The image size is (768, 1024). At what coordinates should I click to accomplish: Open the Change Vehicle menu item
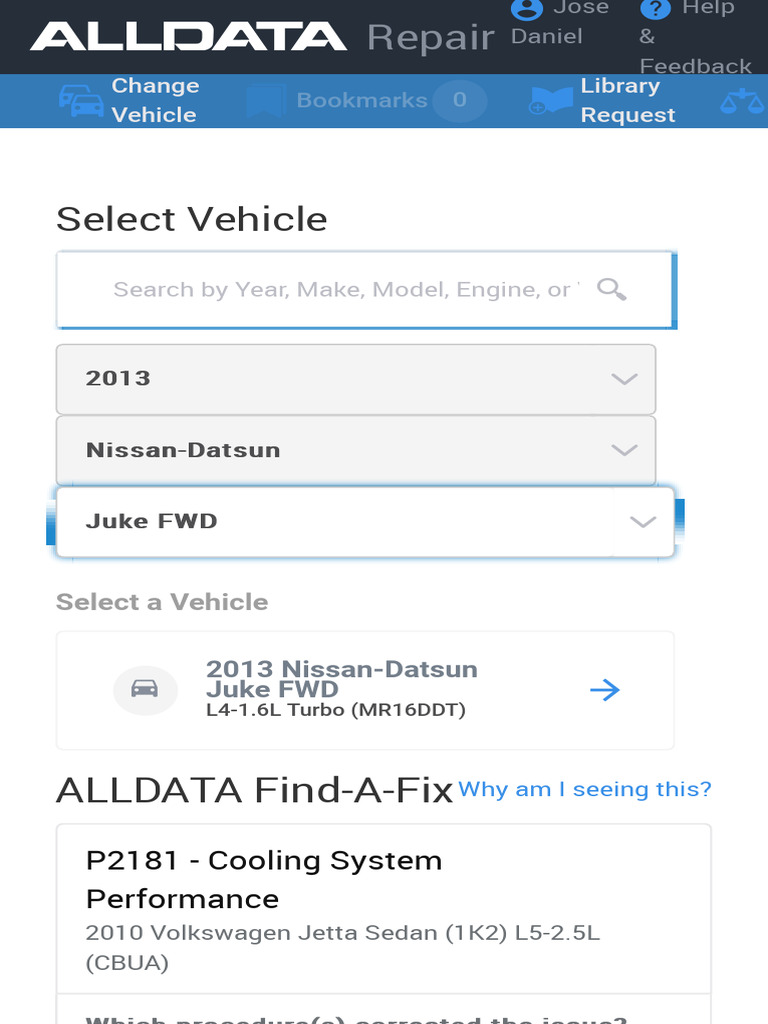[154, 100]
